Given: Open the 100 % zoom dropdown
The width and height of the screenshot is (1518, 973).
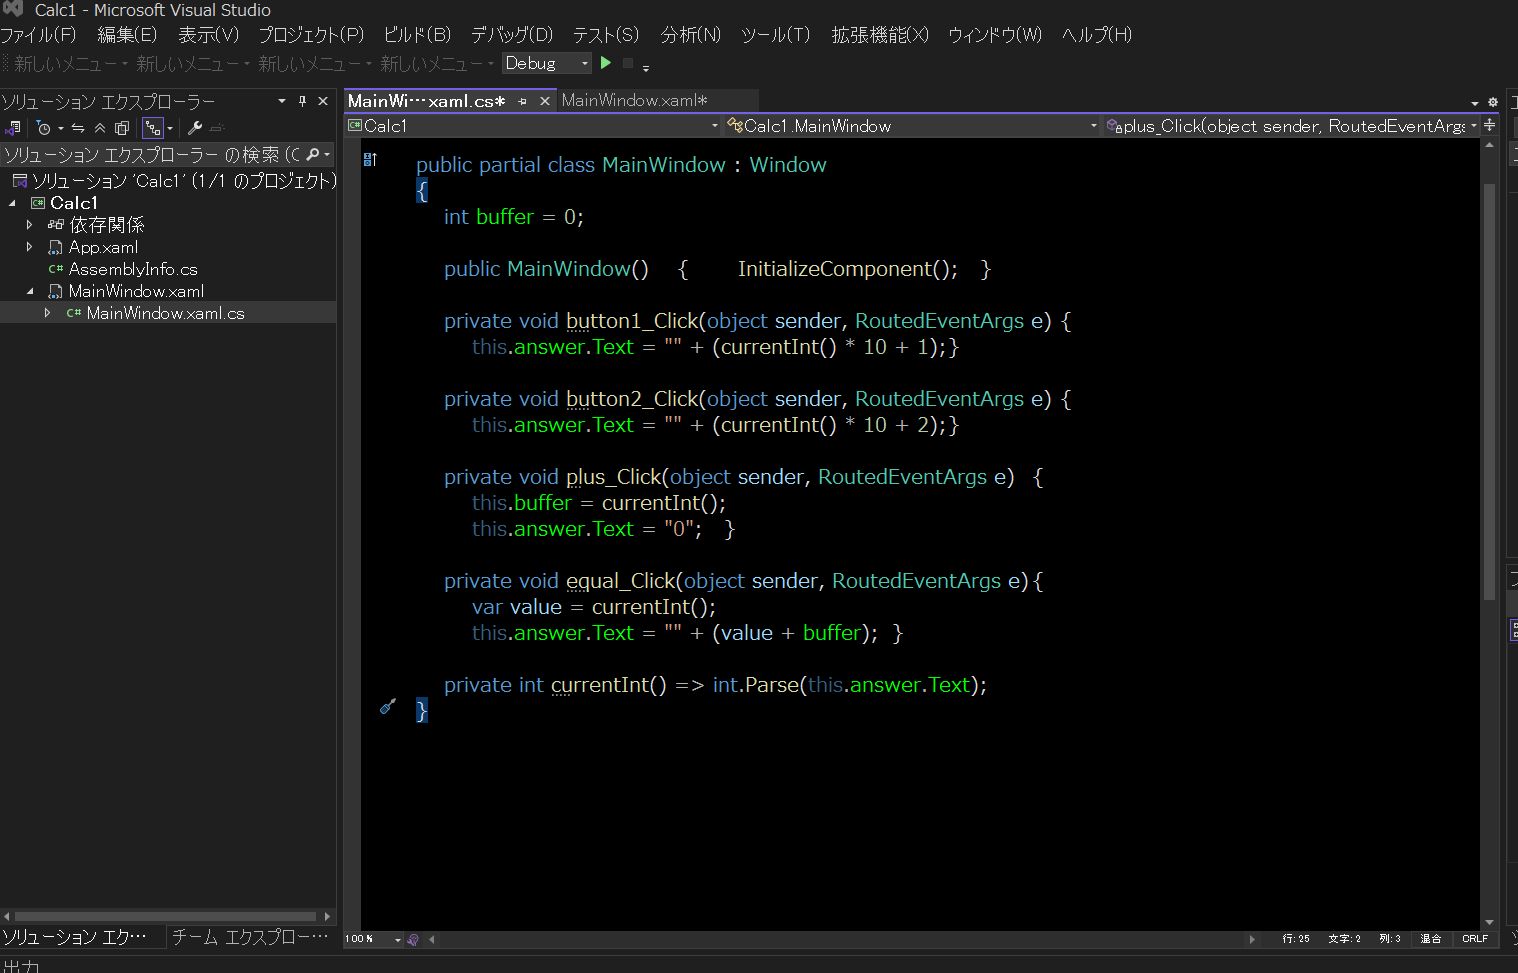Looking at the screenshot, I should (373, 939).
